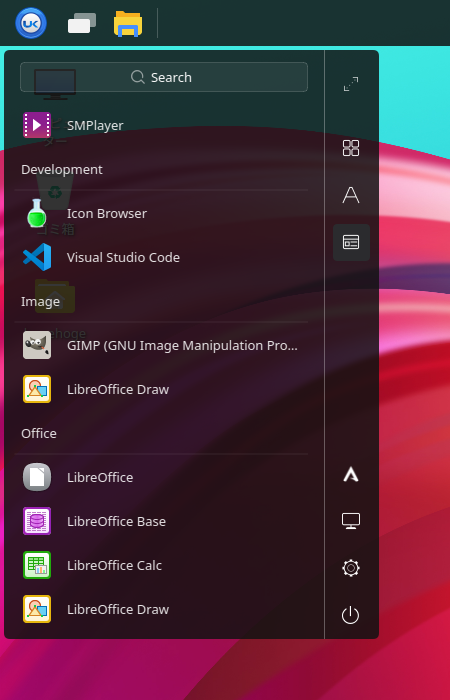This screenshot has height=700, width=450.
Task: Expand start menu to full screen
Action: (x=351, y=84)
